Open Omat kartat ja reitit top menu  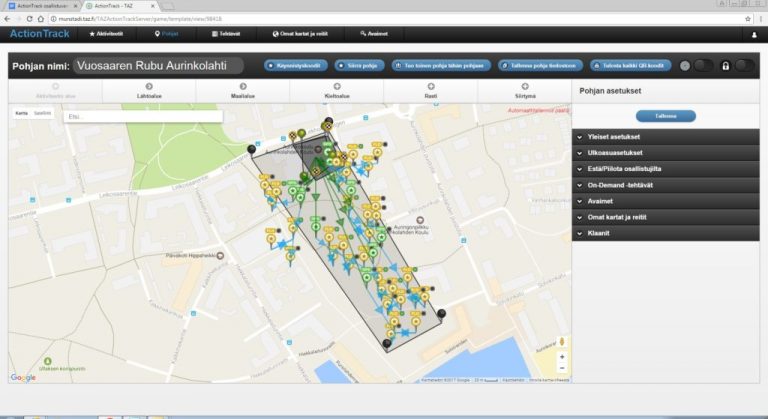[x=300, y=34]
